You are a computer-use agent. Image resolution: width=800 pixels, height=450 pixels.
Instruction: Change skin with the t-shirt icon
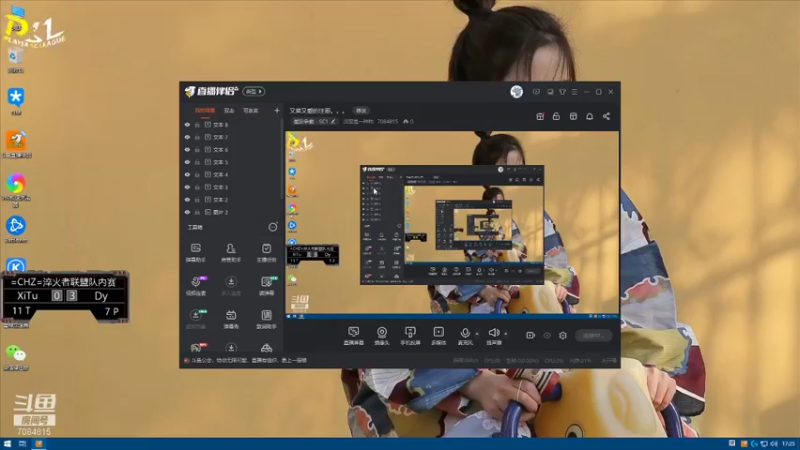pos(562,92)
